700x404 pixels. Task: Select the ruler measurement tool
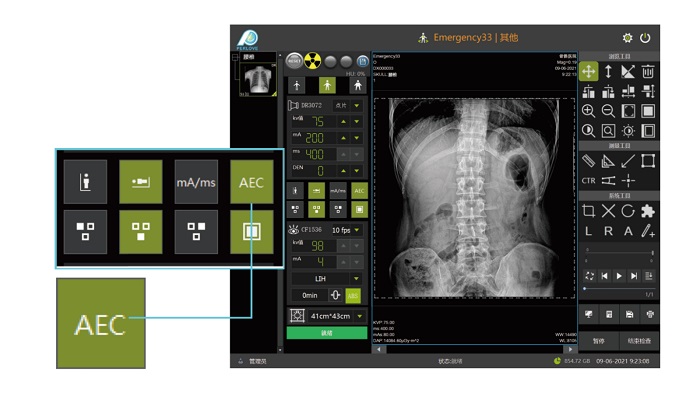589,160
